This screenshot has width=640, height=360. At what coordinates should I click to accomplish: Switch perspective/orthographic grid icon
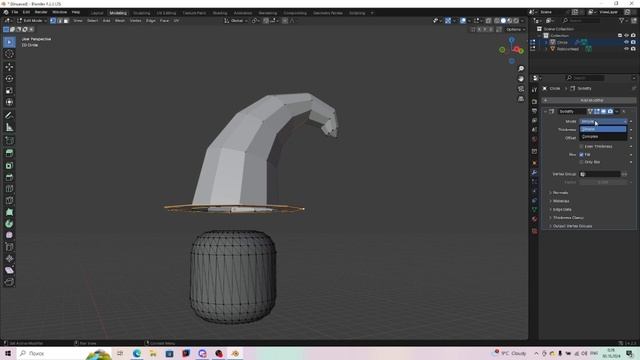click(521, 99)
